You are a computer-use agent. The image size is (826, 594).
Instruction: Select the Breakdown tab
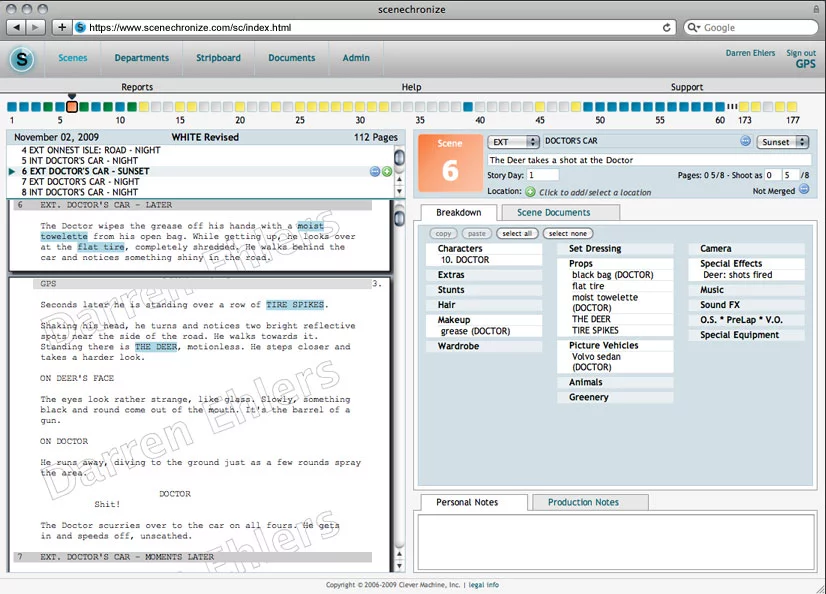coord(458,212)
